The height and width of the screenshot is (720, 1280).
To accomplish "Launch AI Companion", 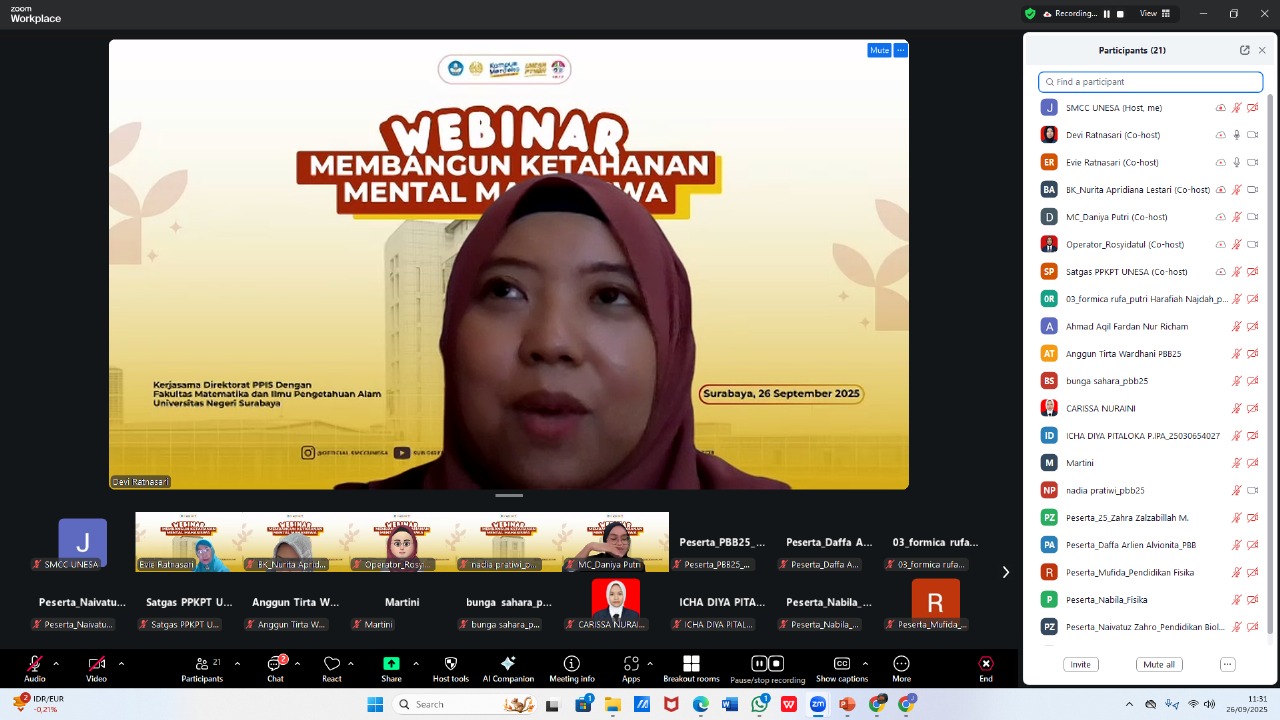I will pyautogui.click(x=508, y=666).
